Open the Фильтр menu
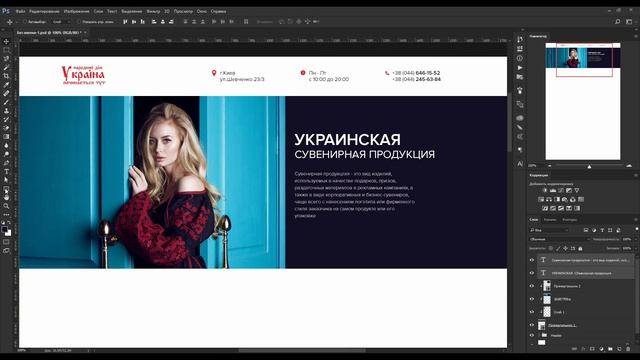Screen dimensions: 640x360 [153, 11]
